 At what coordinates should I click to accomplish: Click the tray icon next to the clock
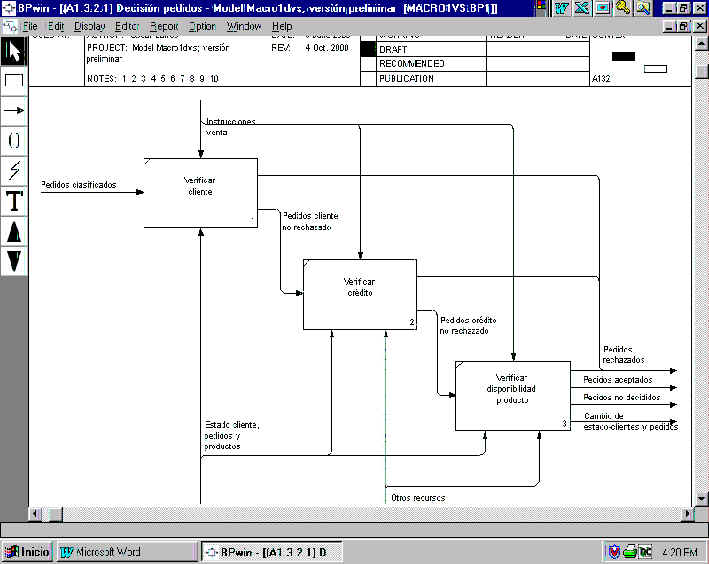pos(646,552)
